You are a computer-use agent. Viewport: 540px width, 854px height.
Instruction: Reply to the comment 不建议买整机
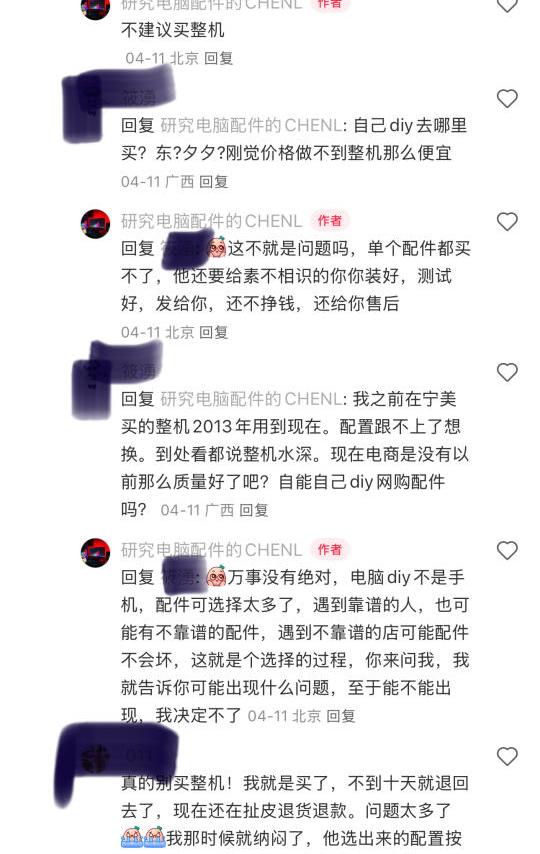pos(219,58)
